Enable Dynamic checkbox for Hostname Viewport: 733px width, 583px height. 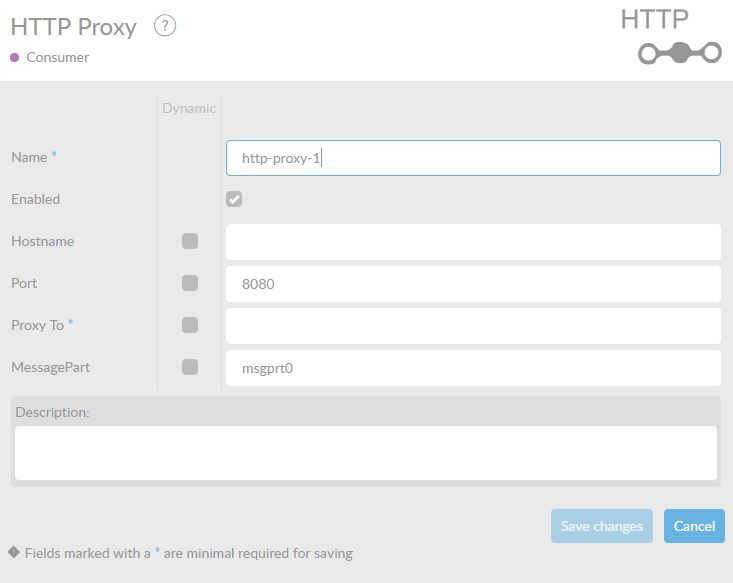(x=190, y=241)
